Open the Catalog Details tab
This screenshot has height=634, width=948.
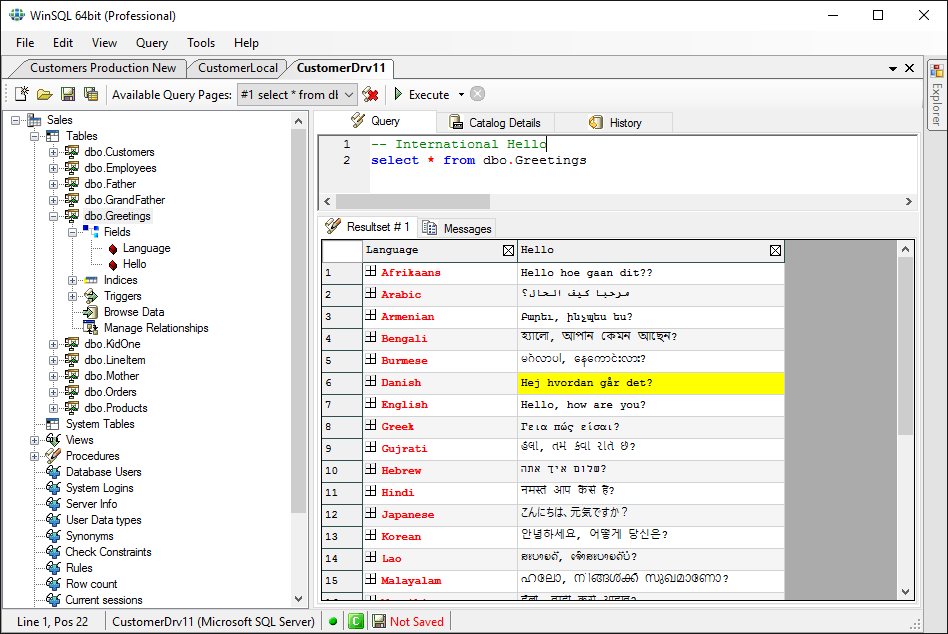[495, 123]
